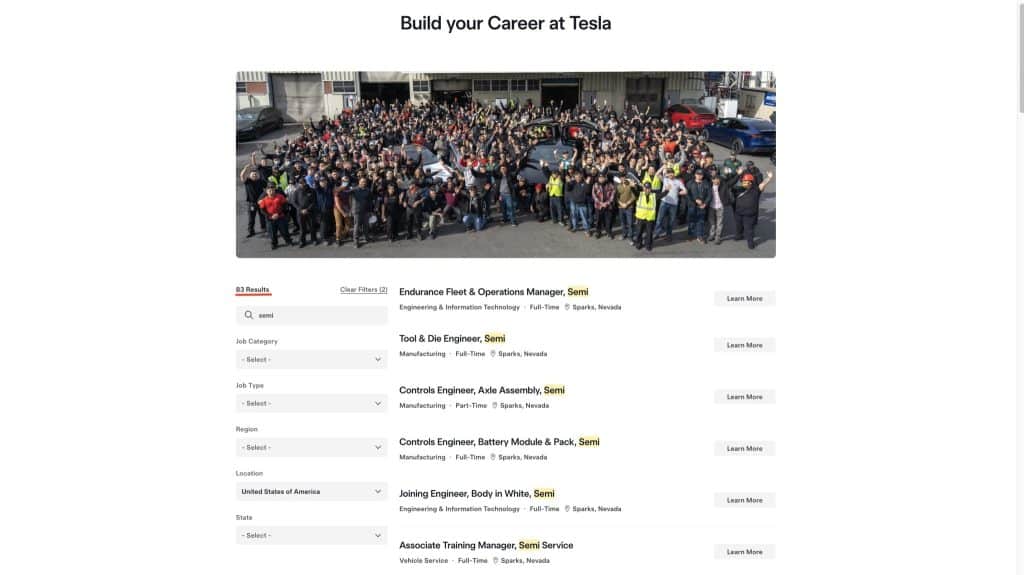Screen dimensions: 1024x575
Task: Click the Clear Filters (2) link
Action: (x=363, y=290)
